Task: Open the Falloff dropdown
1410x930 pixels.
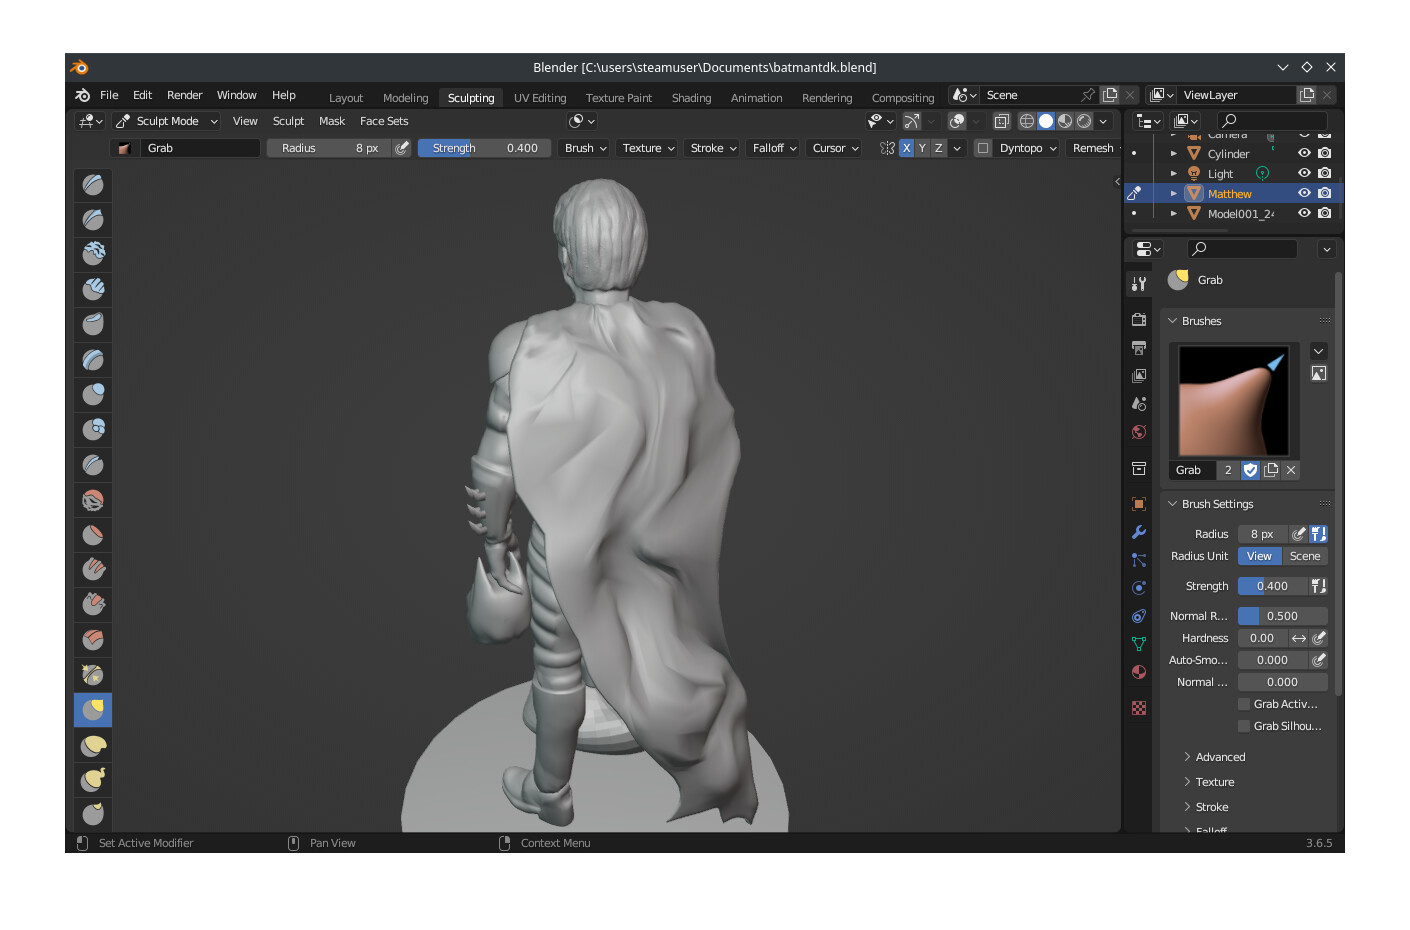Action: pyautogui.click(x=774, y=148)
